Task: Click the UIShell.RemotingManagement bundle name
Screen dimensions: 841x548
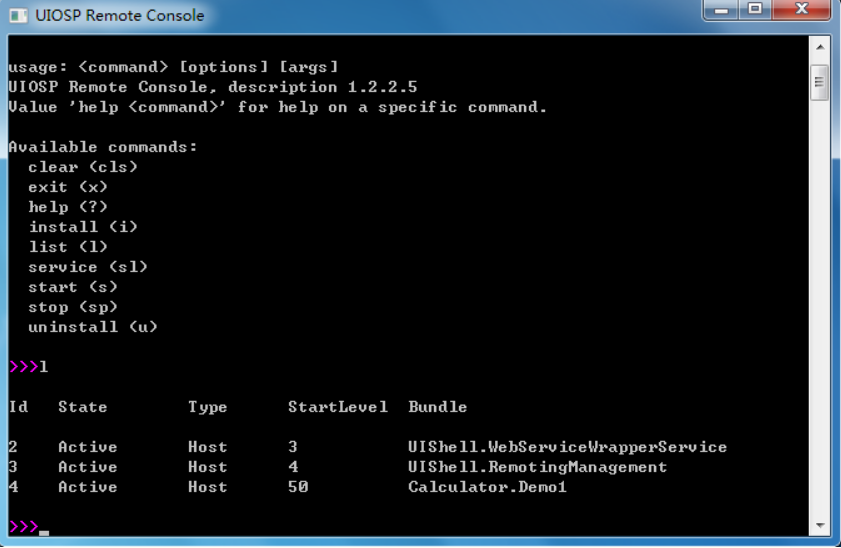Action: pyautogui.click(x=537, y=467)
